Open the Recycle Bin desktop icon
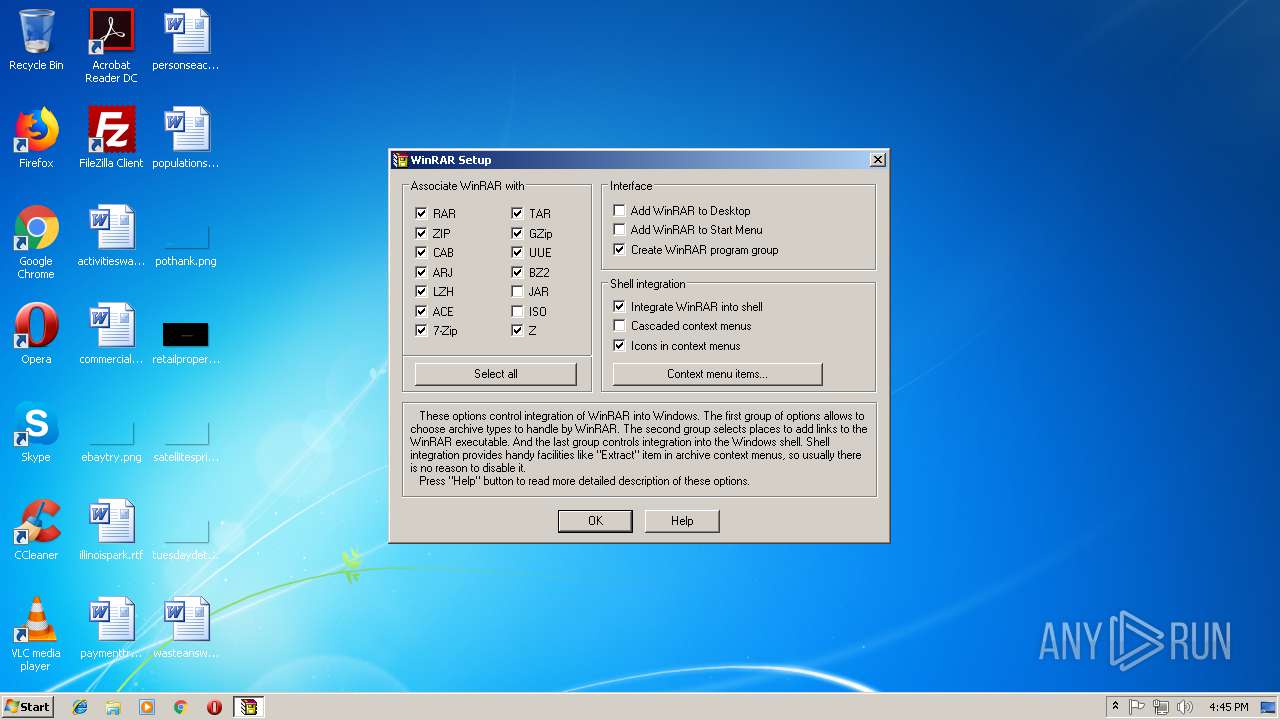This screenshot has width=1280, height=720. 36,40
